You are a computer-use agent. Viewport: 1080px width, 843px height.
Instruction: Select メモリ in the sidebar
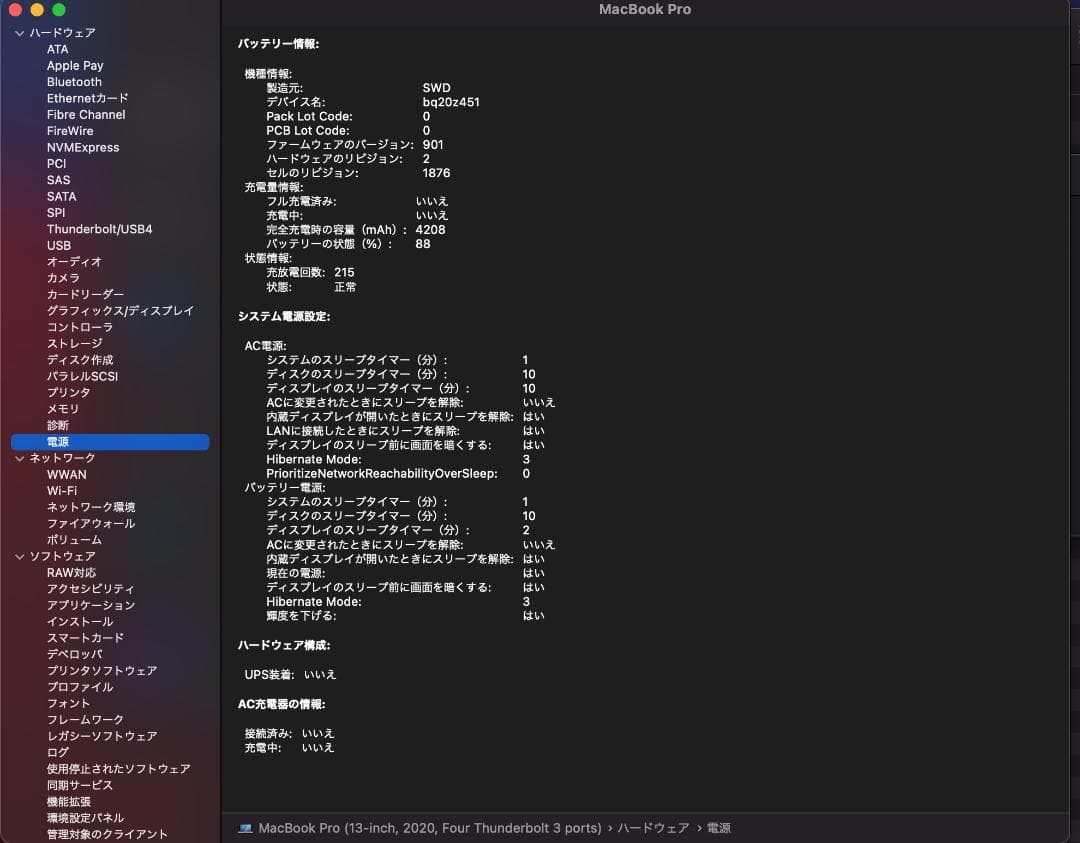coord(63,409)
